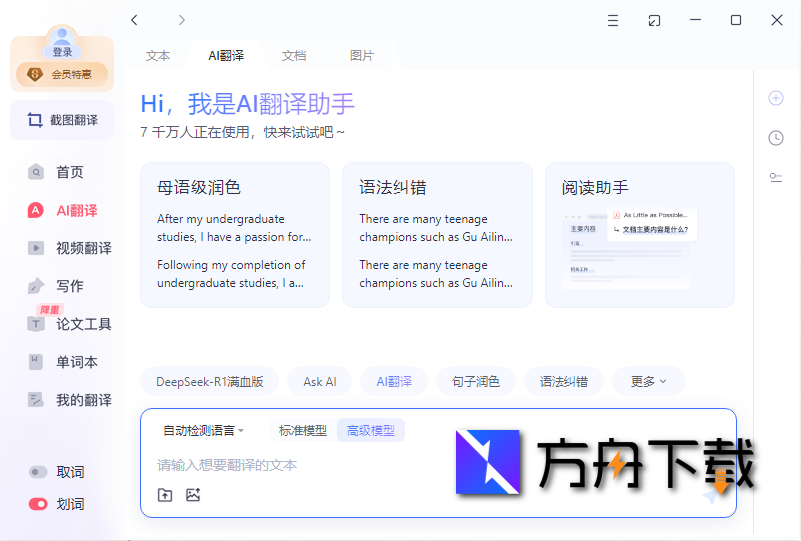Open the 阅读助手 card
Screen dimensions: 801x541
tap(640, 235)
